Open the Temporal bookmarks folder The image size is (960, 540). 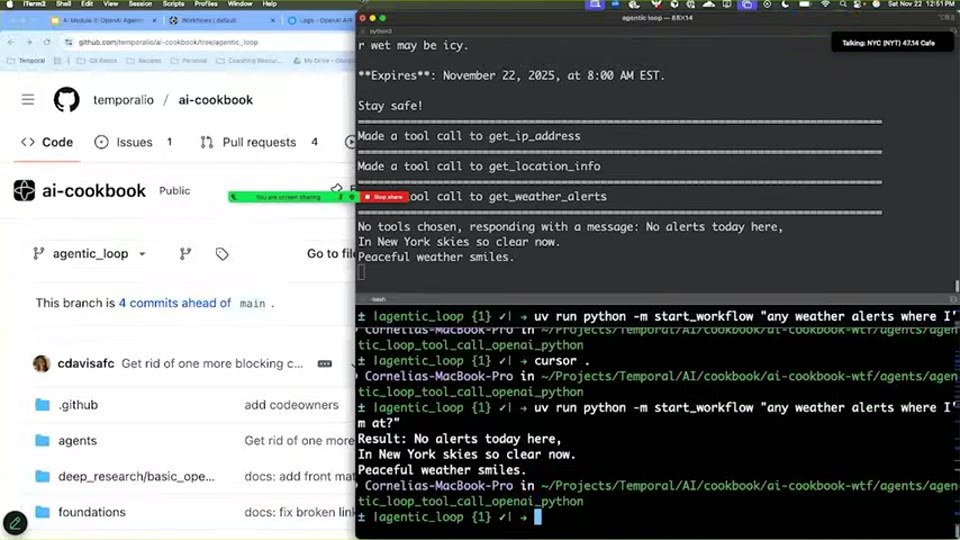click(26, 61)
